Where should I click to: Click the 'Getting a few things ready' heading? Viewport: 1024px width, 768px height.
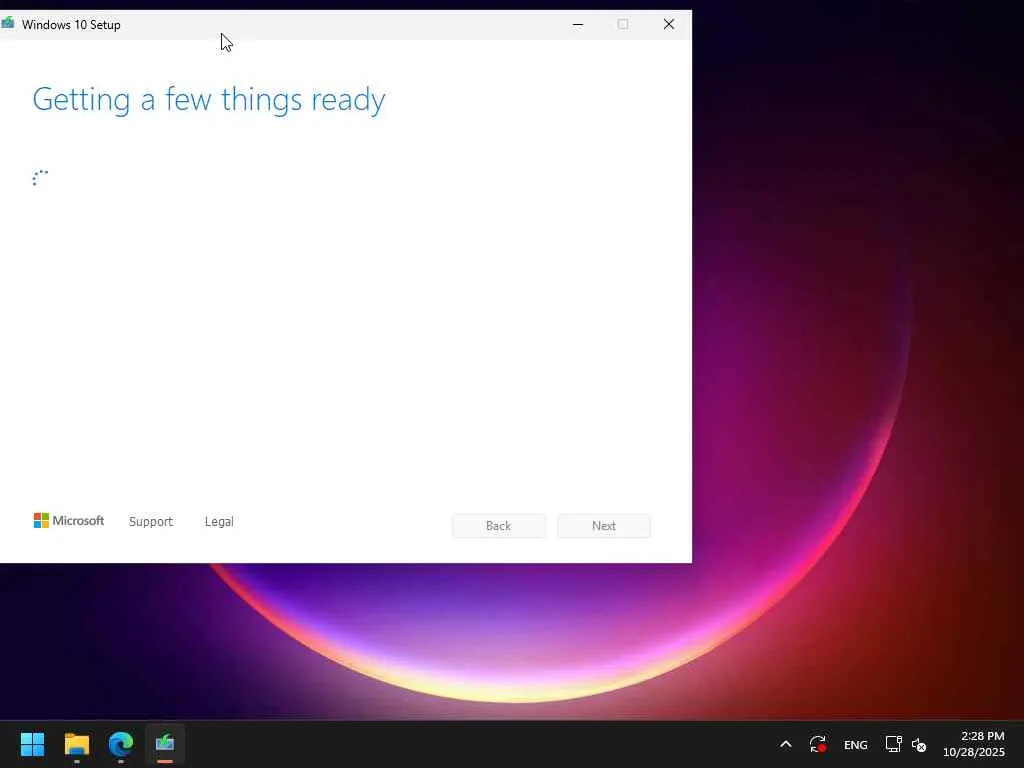pyautogui.click(x=209, y=100)
